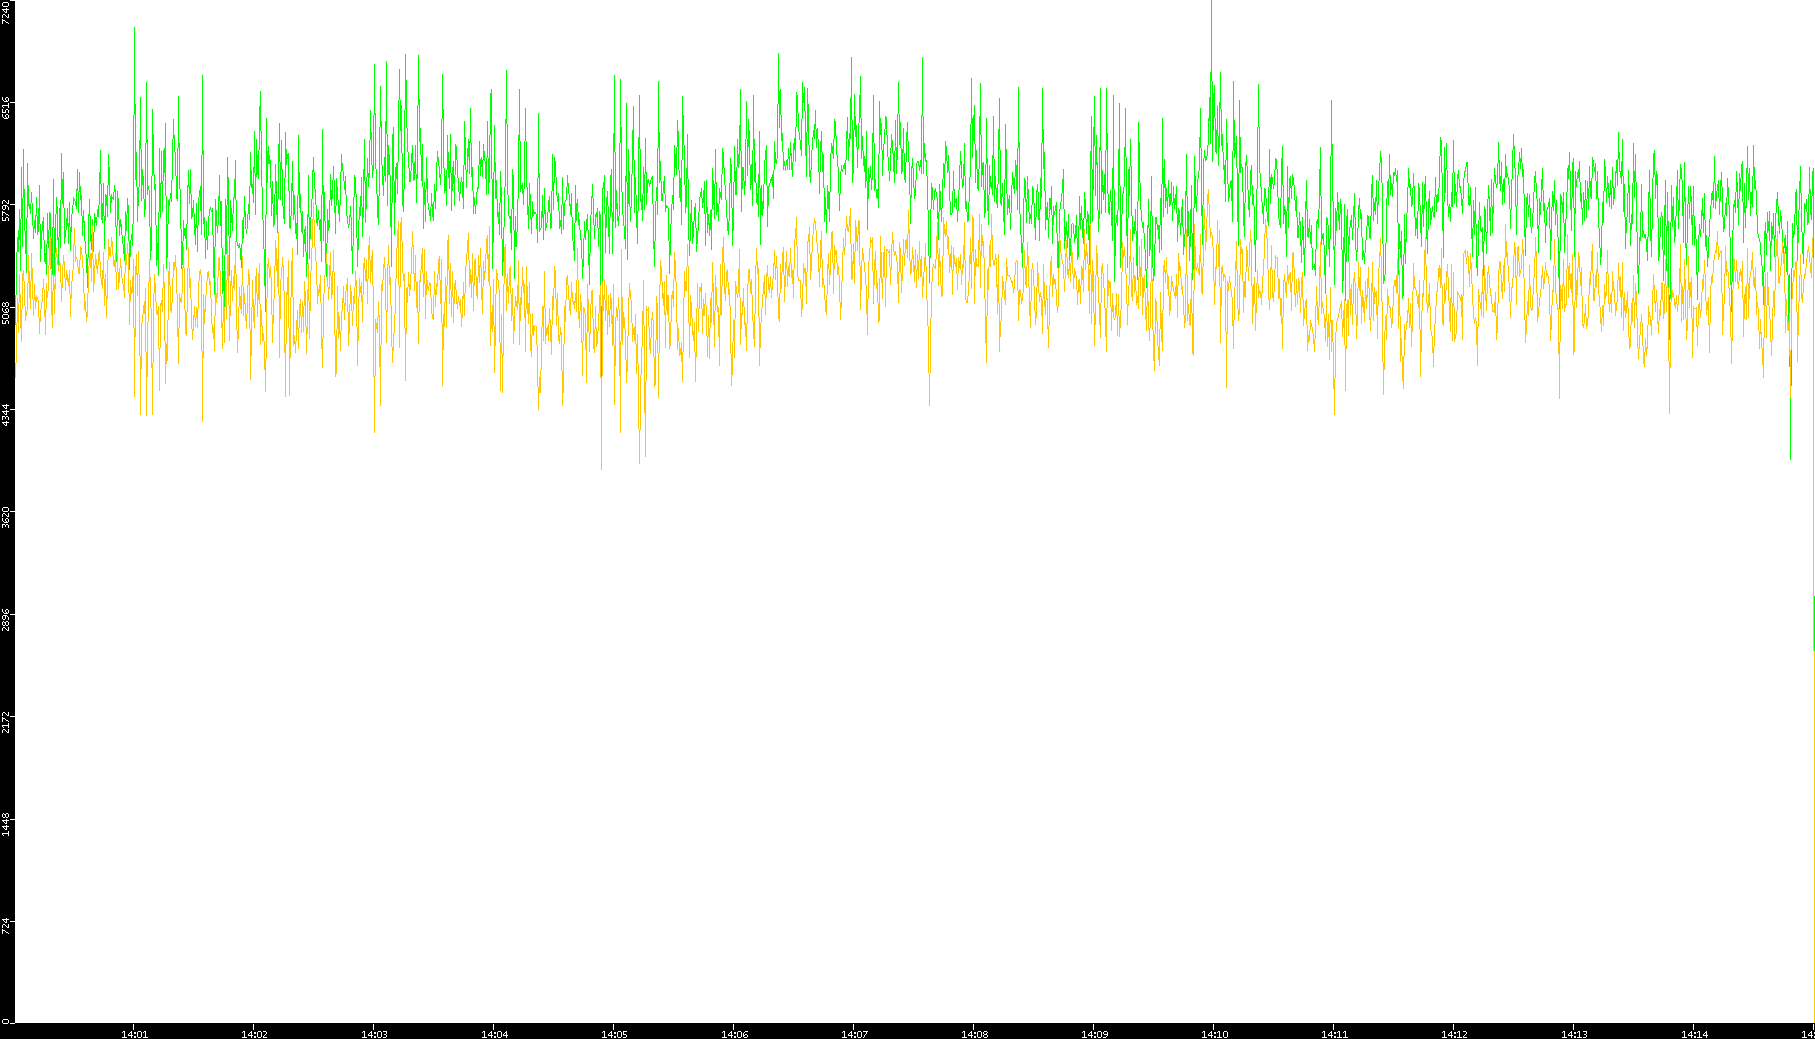Click the 14:13 horizontal axis label

pos(1575,1034)
